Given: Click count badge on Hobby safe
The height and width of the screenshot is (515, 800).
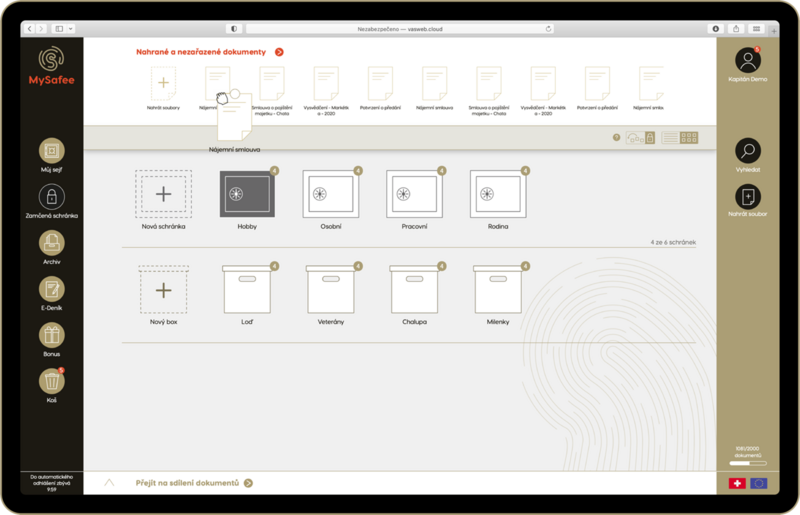Looking at the screenshot, I should click(274, 170).
